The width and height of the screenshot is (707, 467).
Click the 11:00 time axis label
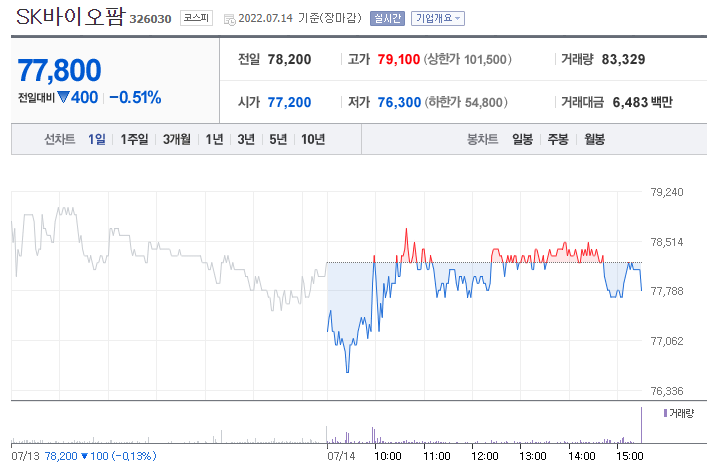tap(437, 456)
